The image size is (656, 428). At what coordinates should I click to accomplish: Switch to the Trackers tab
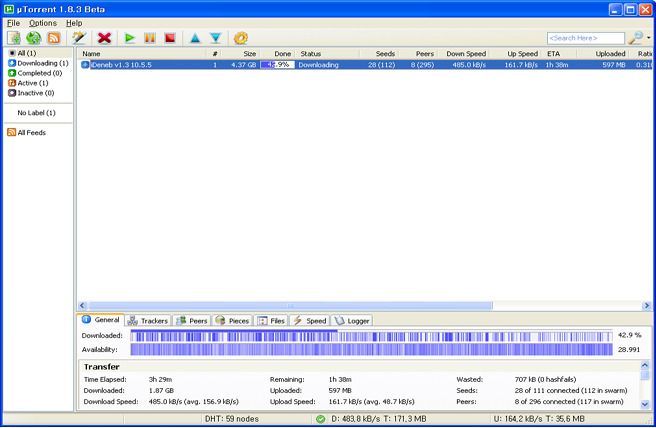pyautogui.click(x=148, y=321)
